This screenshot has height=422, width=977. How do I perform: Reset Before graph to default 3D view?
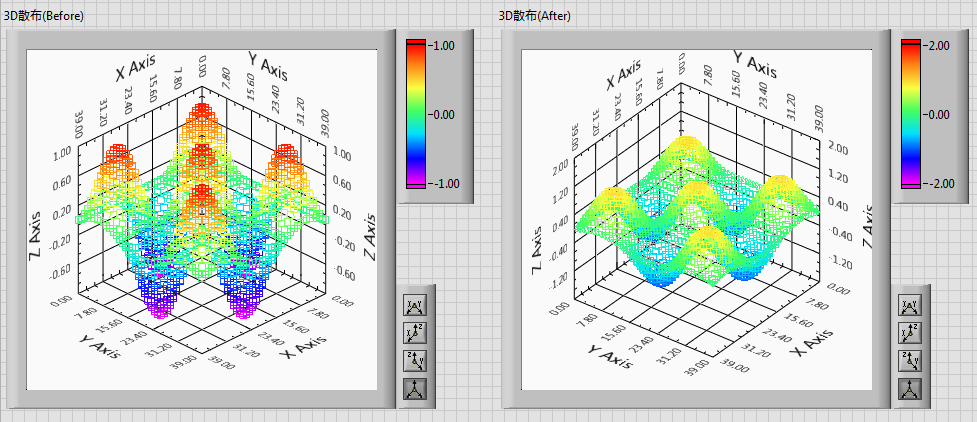(414, 389)
